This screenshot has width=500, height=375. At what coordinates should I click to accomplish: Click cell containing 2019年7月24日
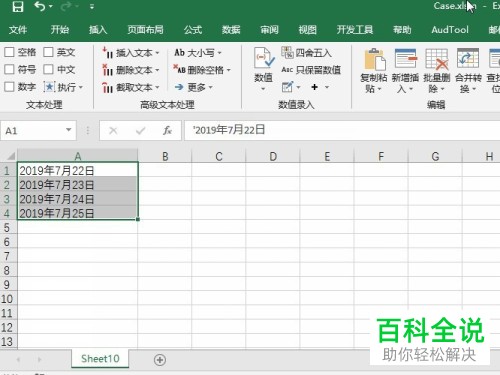[x=77, y=199]
